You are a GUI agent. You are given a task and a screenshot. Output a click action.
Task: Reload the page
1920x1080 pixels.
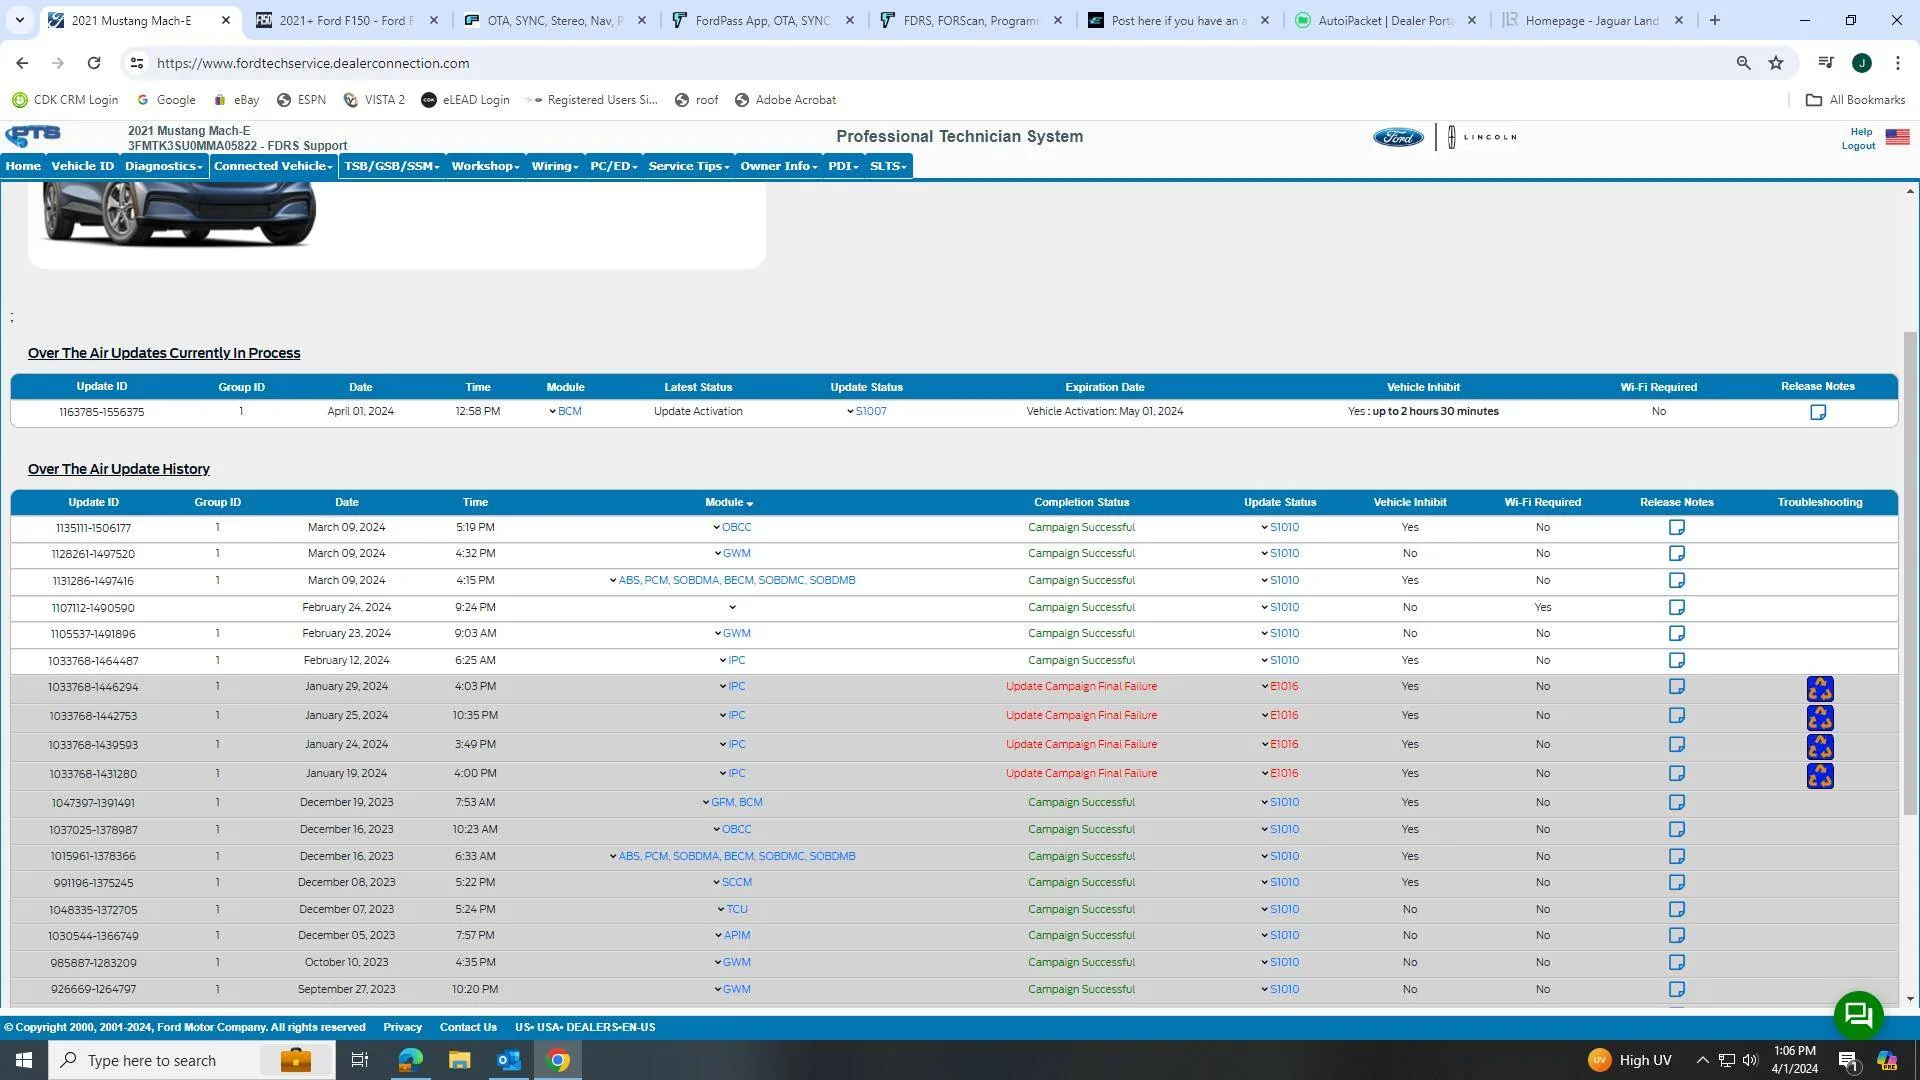pos(94,63)
